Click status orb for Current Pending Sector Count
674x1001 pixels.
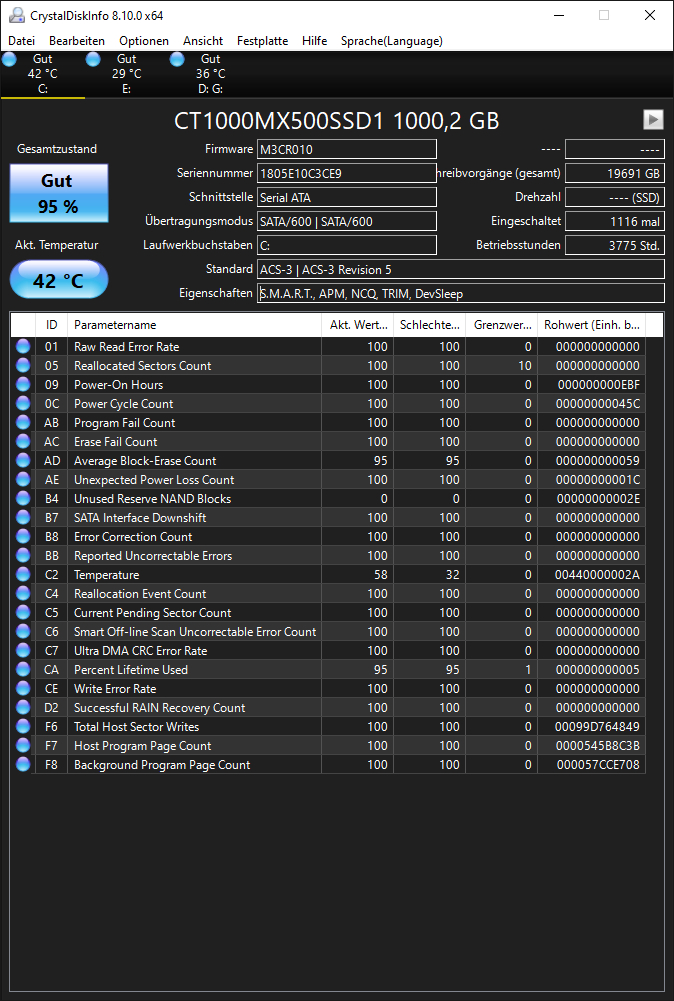(x=23, y=612)
